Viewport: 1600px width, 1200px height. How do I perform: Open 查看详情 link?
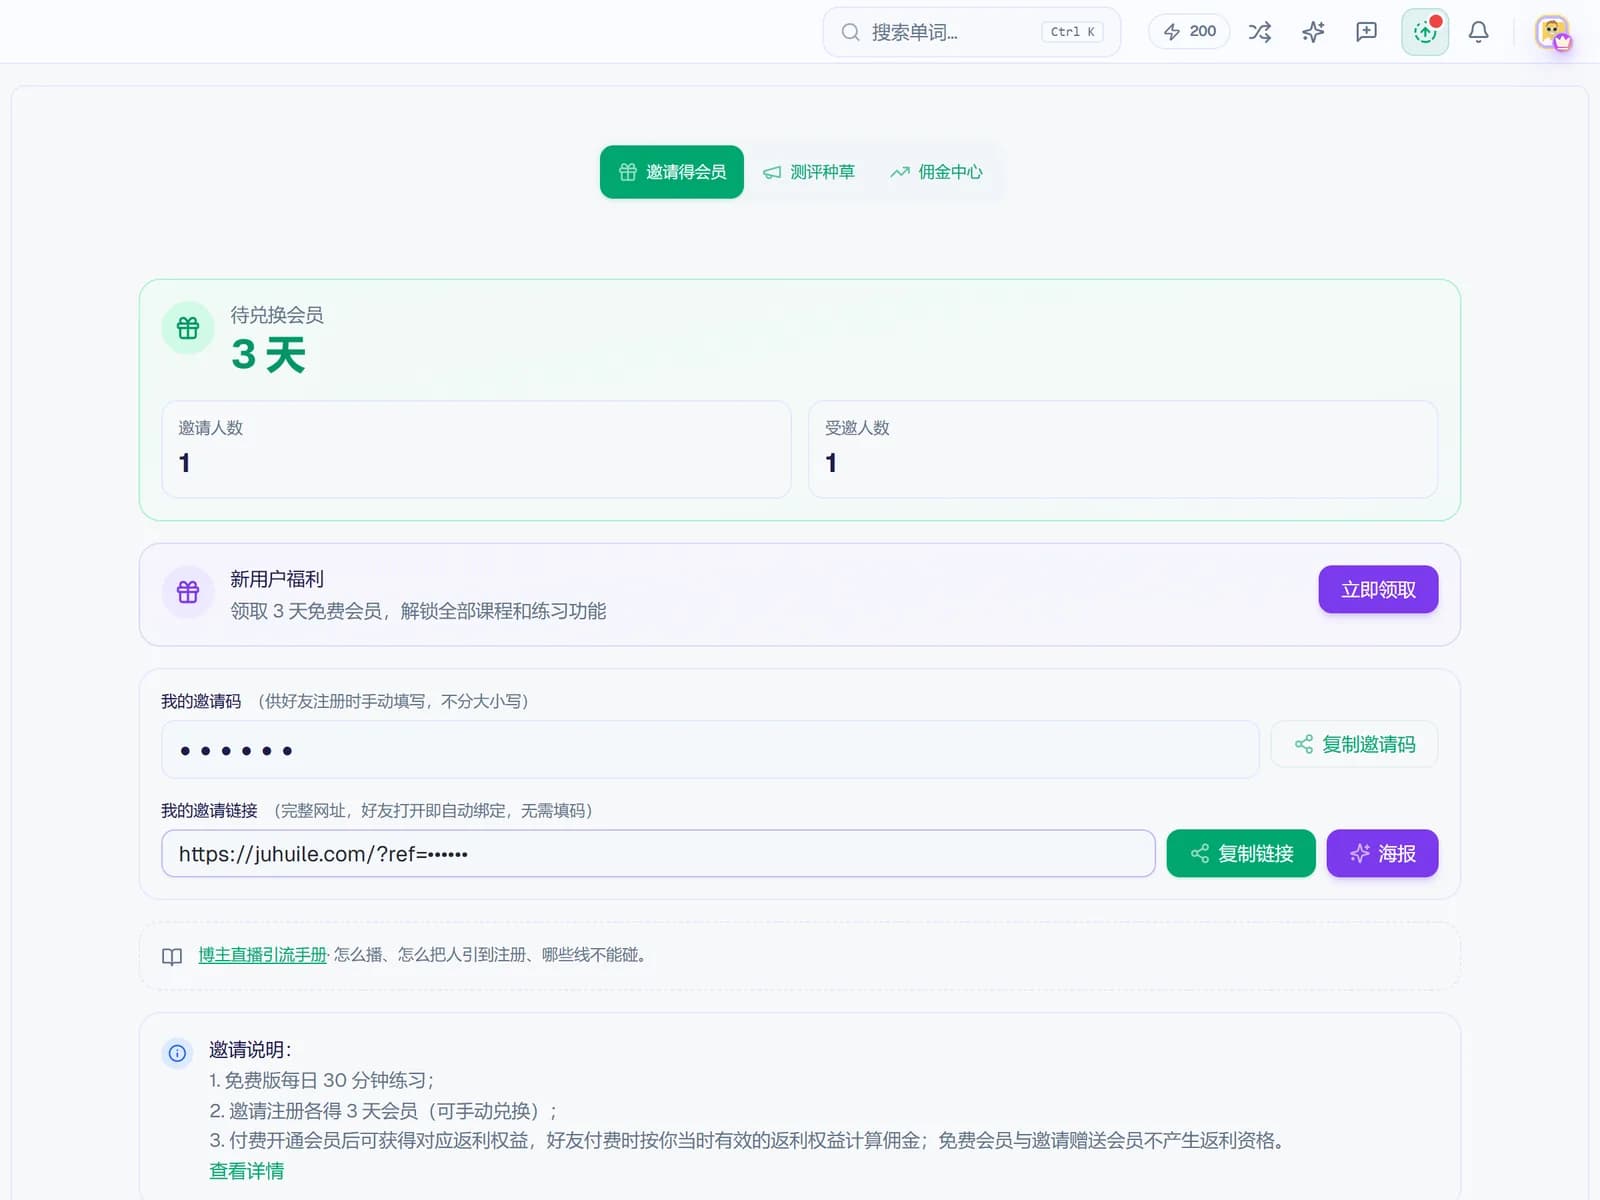(246, 1171)
